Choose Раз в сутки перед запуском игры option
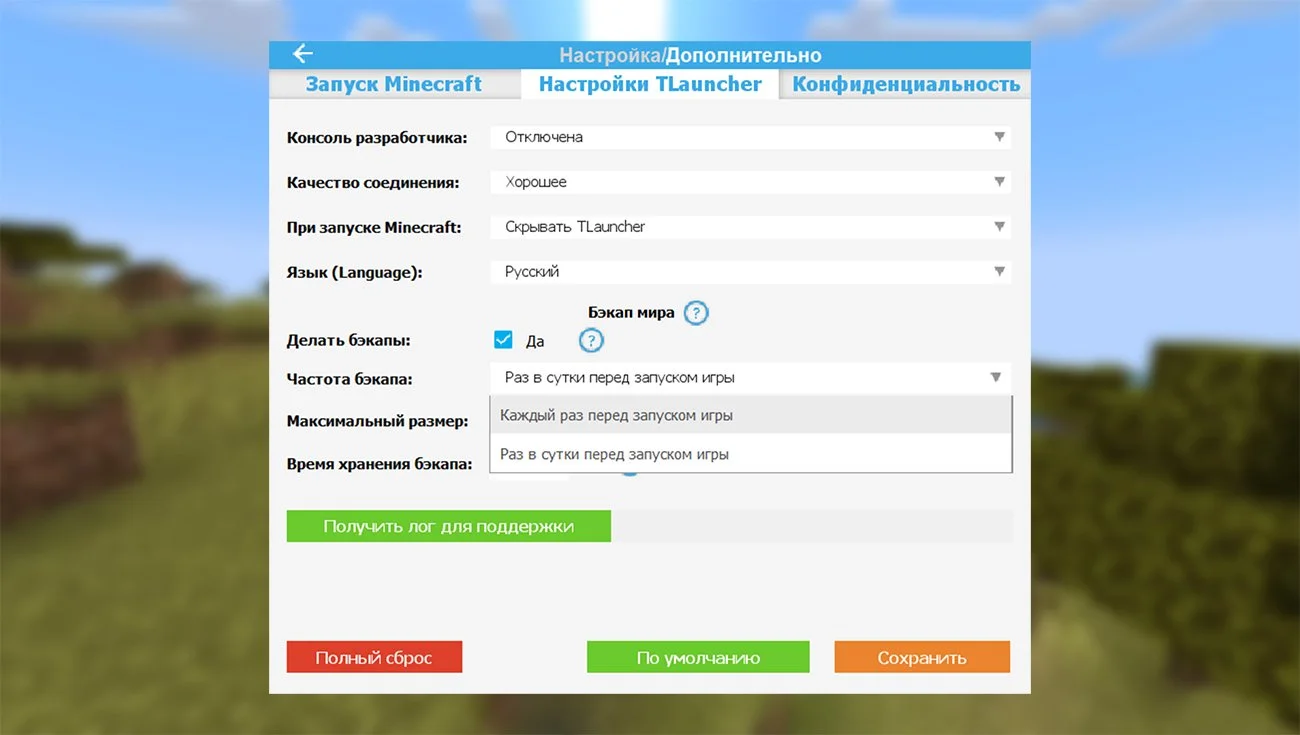1300x735 pixels. pos(750,453)
